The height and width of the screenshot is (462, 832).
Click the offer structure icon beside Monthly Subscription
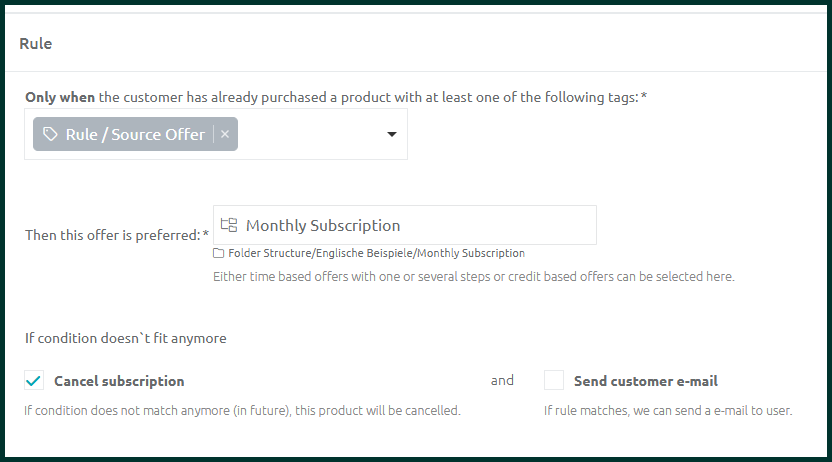coord(229,225)
